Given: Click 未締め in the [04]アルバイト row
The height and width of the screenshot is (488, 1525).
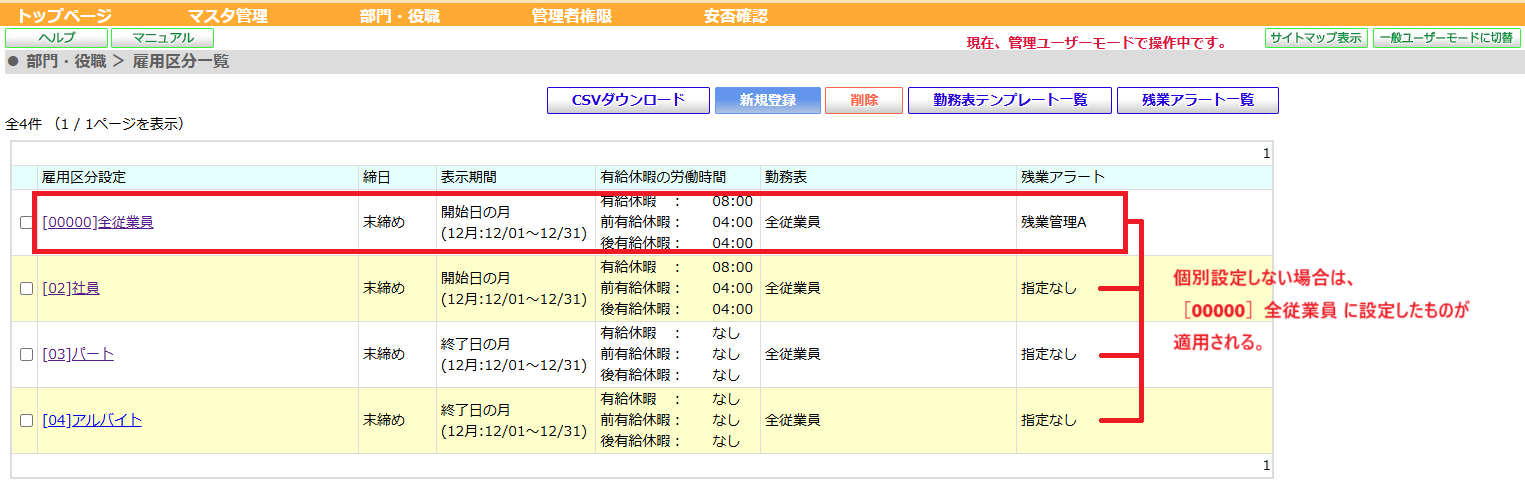Looking at the screenshot, I should coord(384,420).
